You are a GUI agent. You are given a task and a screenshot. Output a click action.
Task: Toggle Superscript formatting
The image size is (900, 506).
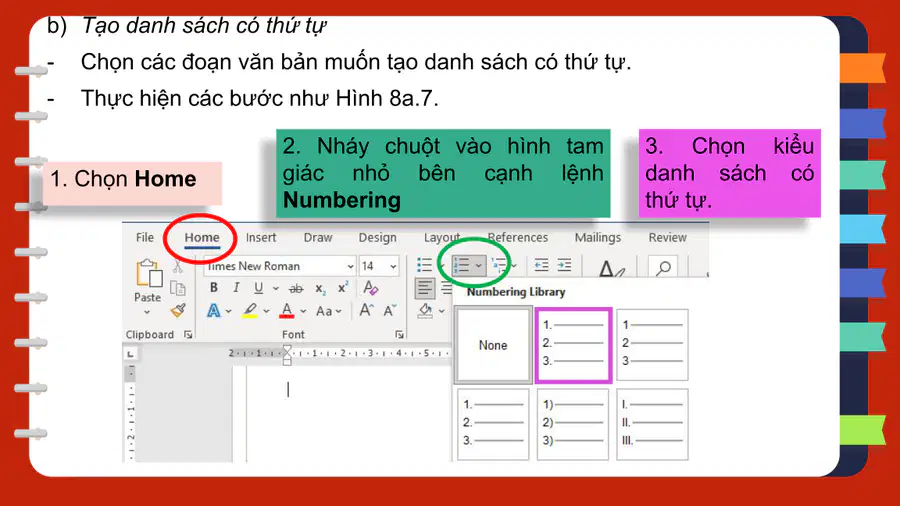point(343,287)
